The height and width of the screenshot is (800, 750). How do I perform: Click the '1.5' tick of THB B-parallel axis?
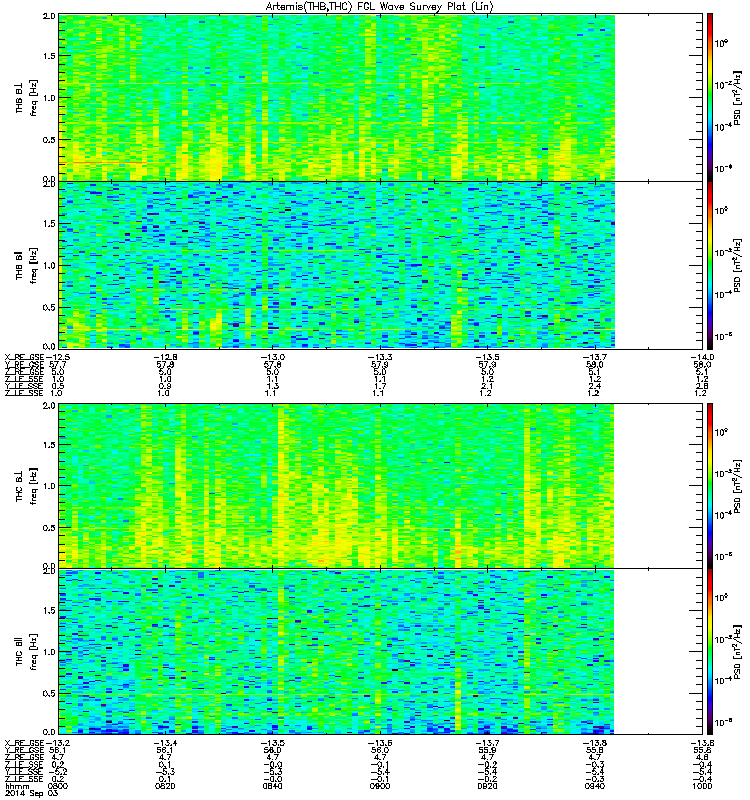point(49,223)
